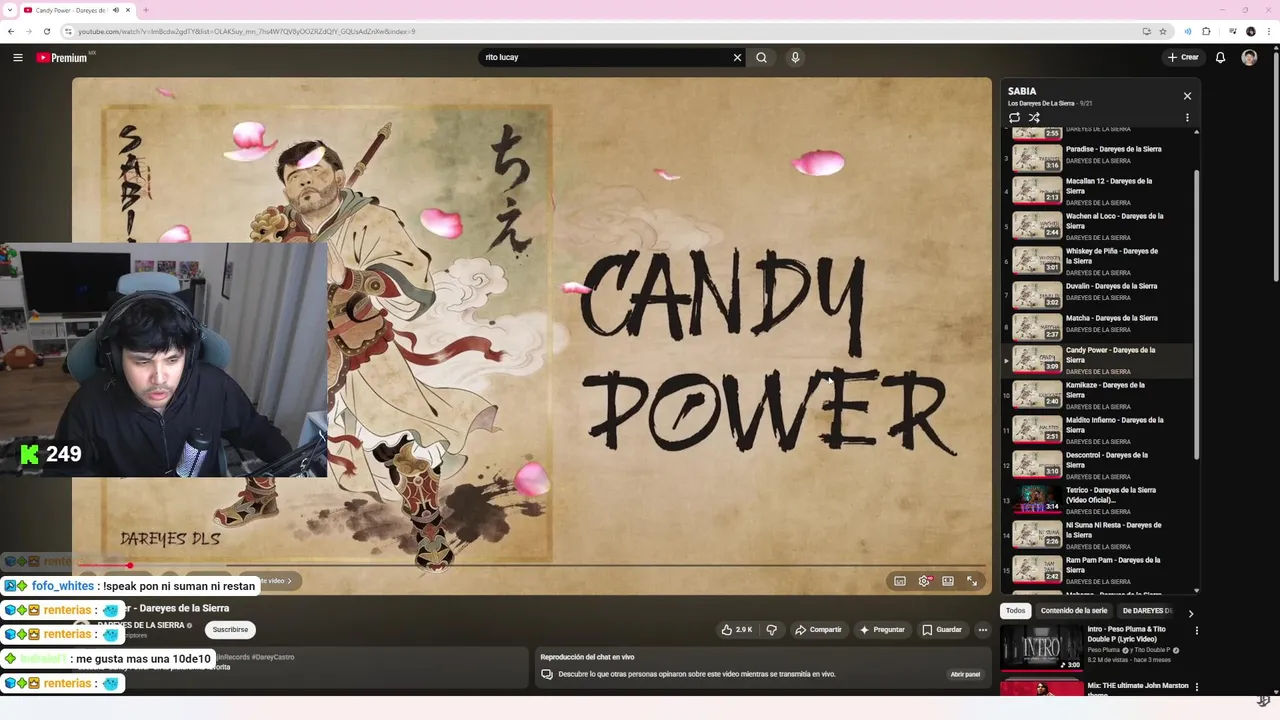The image size is (1280, 720).
Task: Click the playlist panel scrollbar
Action: click(x=1196, y=313)
